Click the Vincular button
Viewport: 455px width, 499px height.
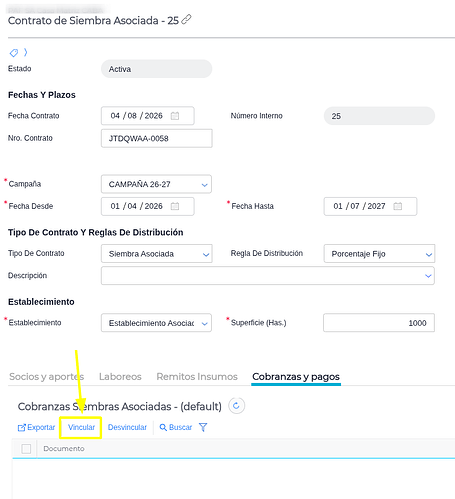[x=81, y=427]
